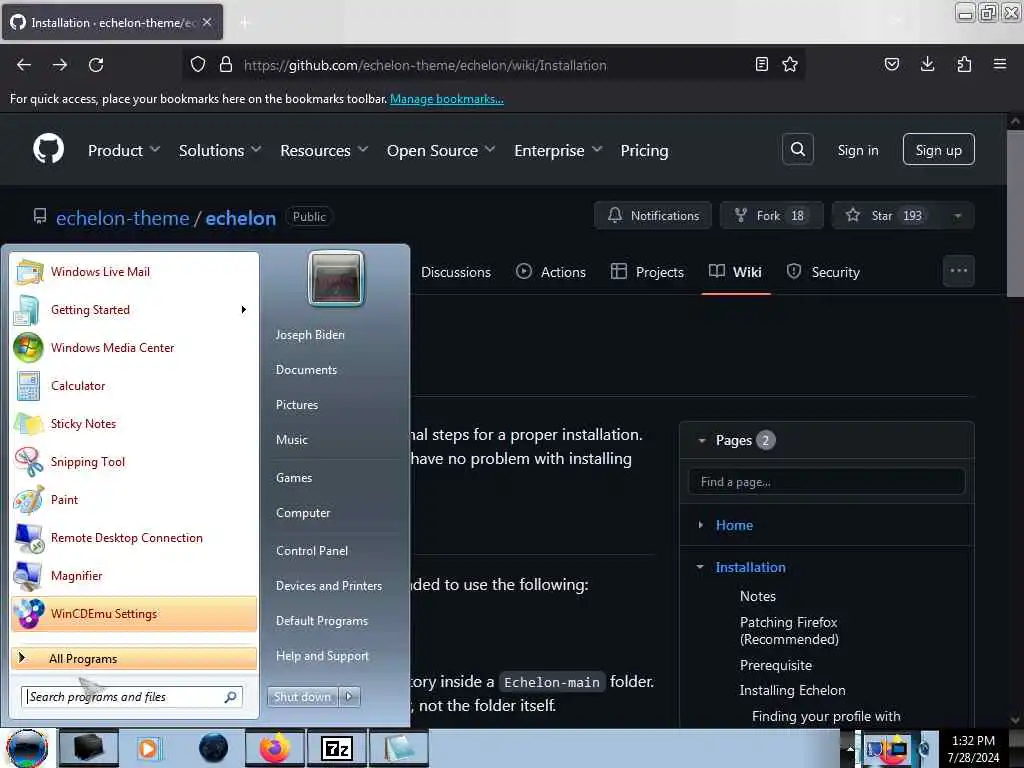Viewport: 1024px width, 768px height.
Task: Click the tracking protection shield icon
Action: coord(198,64)
